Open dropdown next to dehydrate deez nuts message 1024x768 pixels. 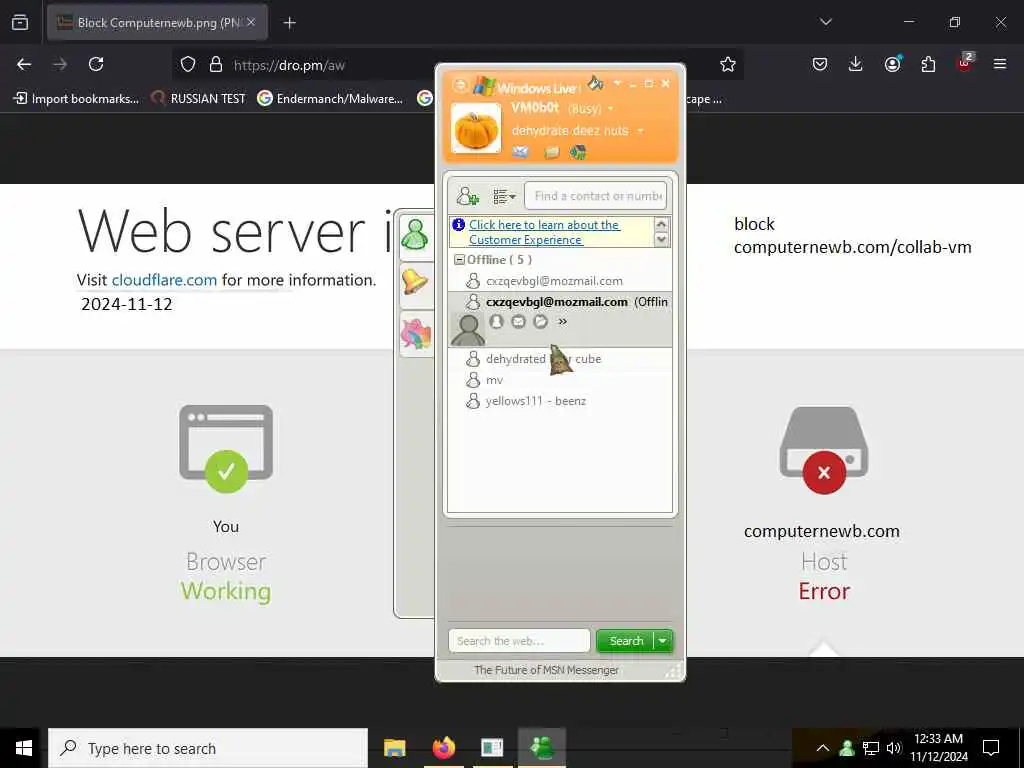point(640,131)
